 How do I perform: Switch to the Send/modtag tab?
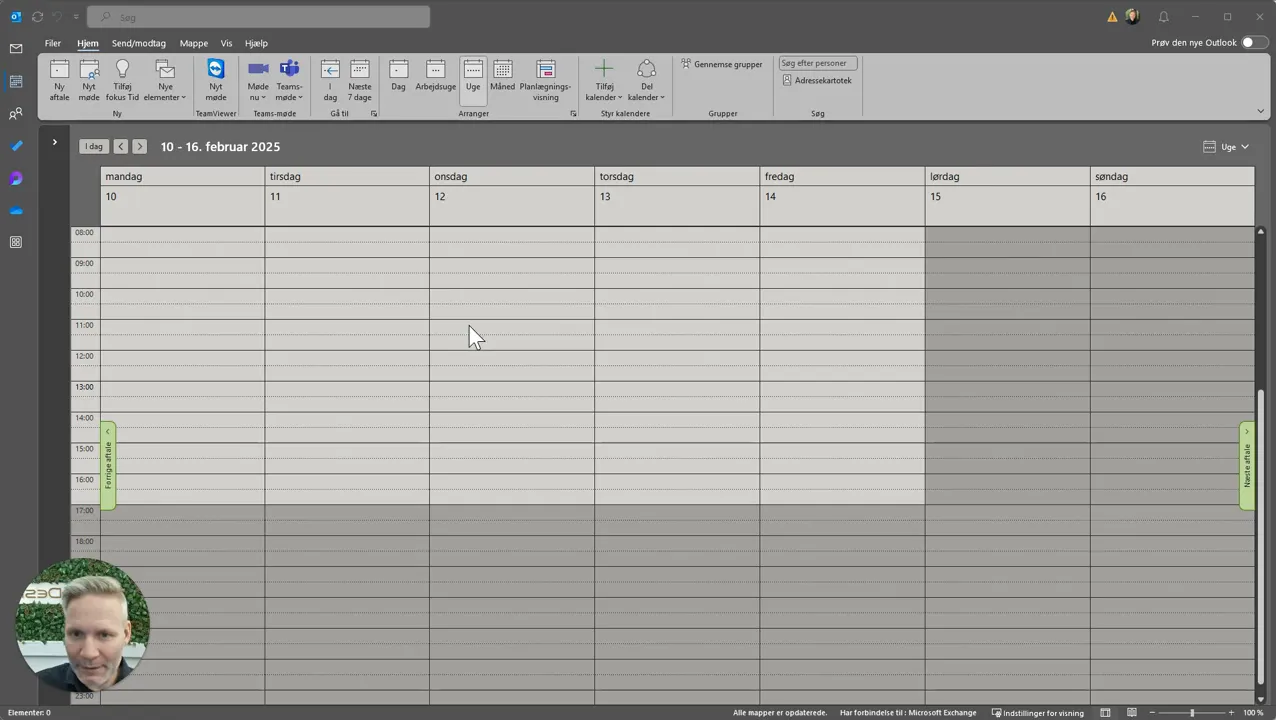click(139, 43)
